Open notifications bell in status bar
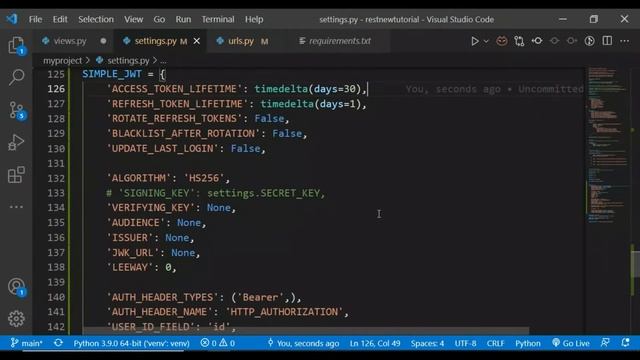 [625, 343]
